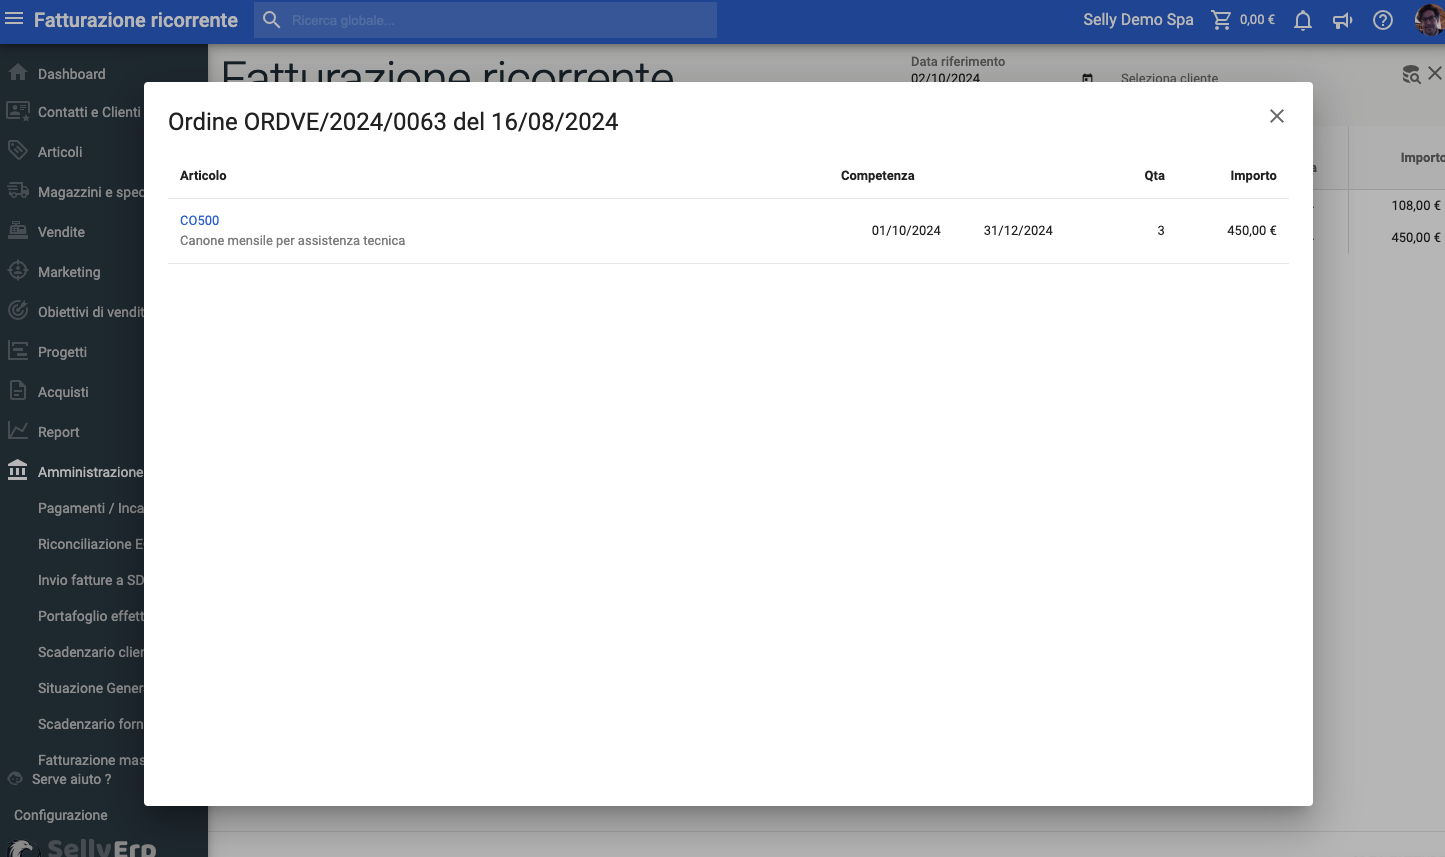Click the Obiettivi di vendita target icon
The width and height of the screenshot is (1445, 857).
[x=18, y=311]
